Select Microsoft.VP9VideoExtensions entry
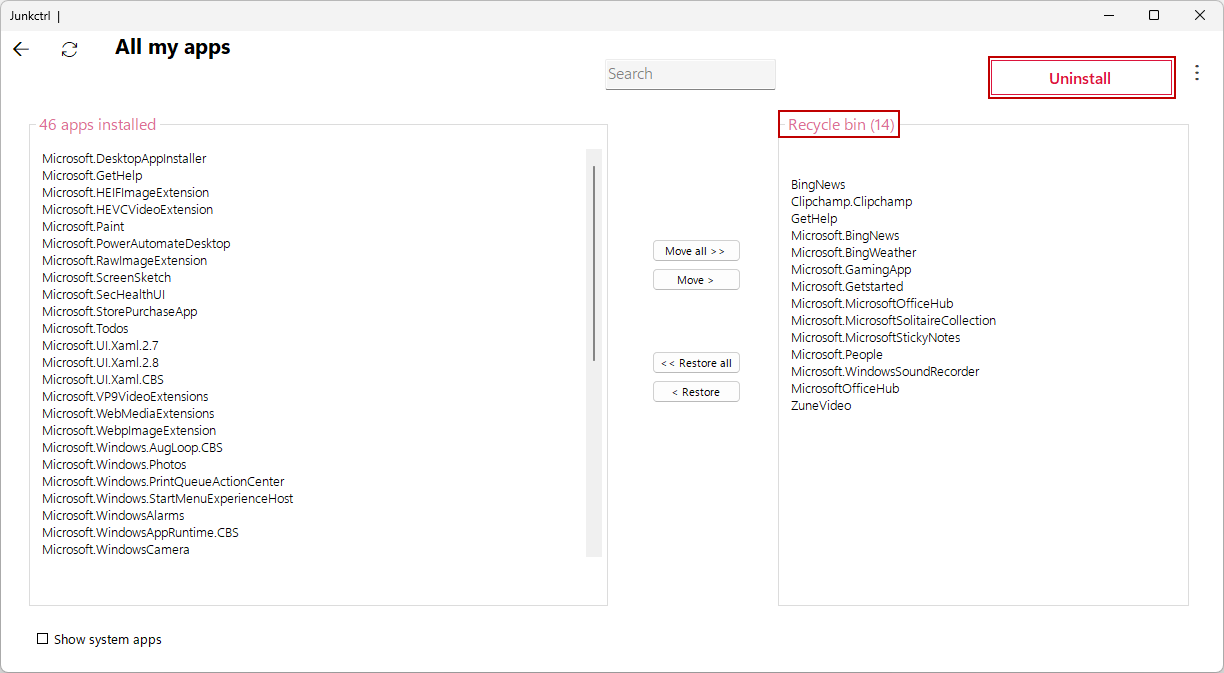The height and width of the screenshot is (673, 1224). (125, 397)
